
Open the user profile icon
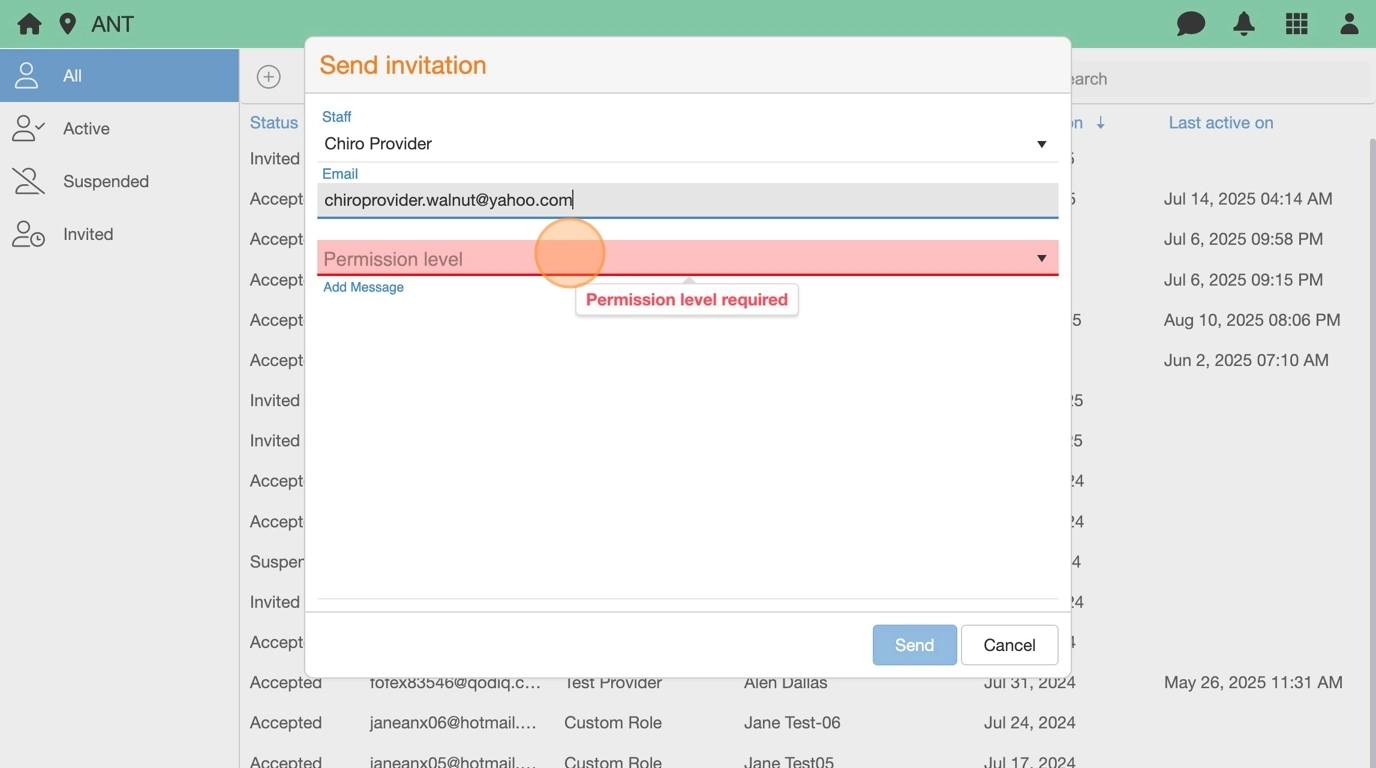[1349, 24]
